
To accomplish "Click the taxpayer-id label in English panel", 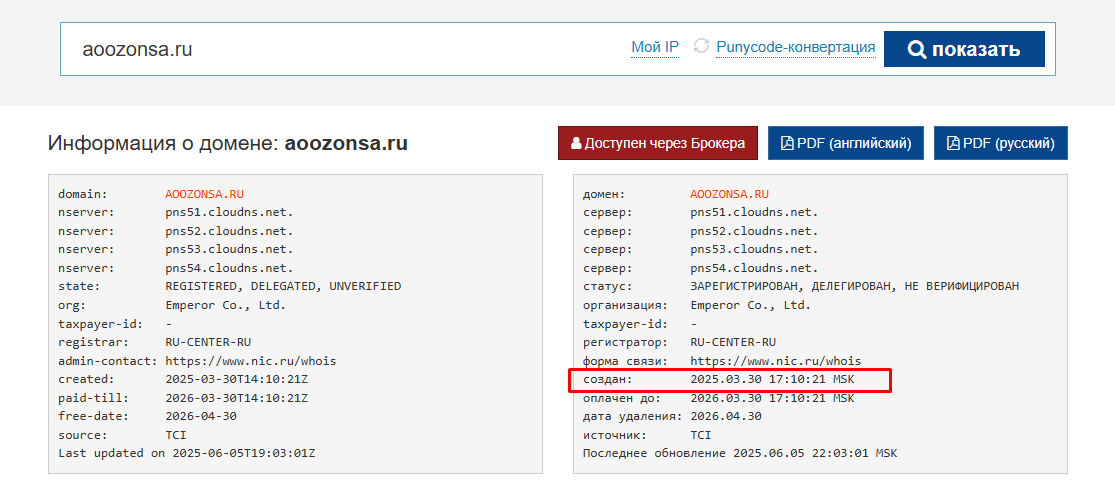I will click(x=101, y=324).
